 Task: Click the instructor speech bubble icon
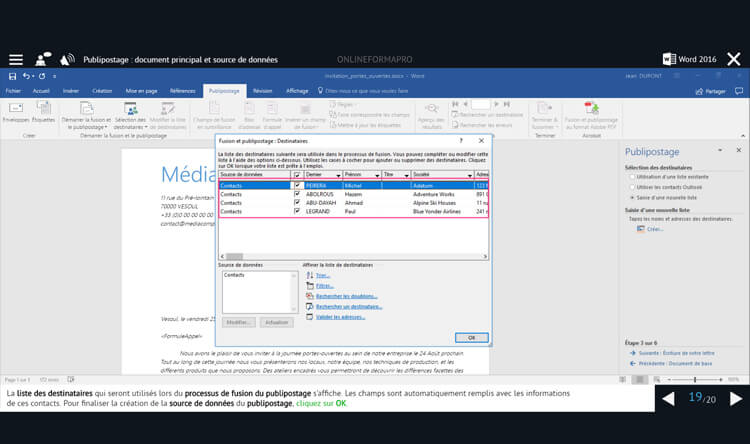(x=44, y=59)
